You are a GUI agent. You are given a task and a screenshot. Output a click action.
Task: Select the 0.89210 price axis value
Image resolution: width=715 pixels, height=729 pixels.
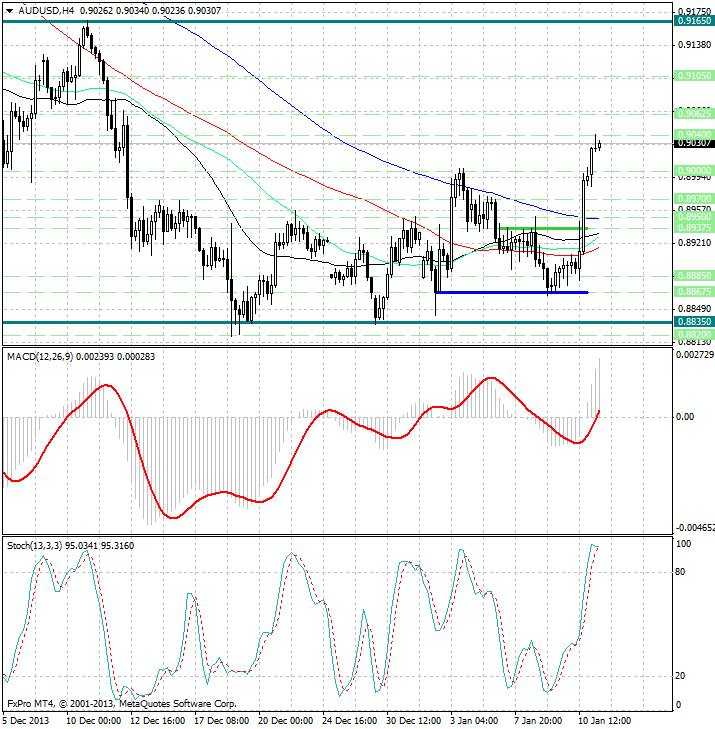[x=695, y=243]
